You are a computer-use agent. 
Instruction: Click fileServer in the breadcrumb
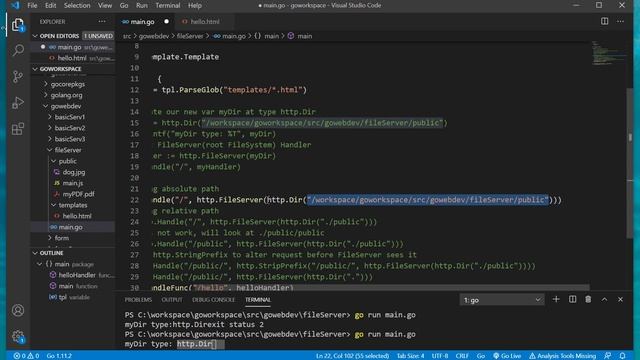click(190, 36)
